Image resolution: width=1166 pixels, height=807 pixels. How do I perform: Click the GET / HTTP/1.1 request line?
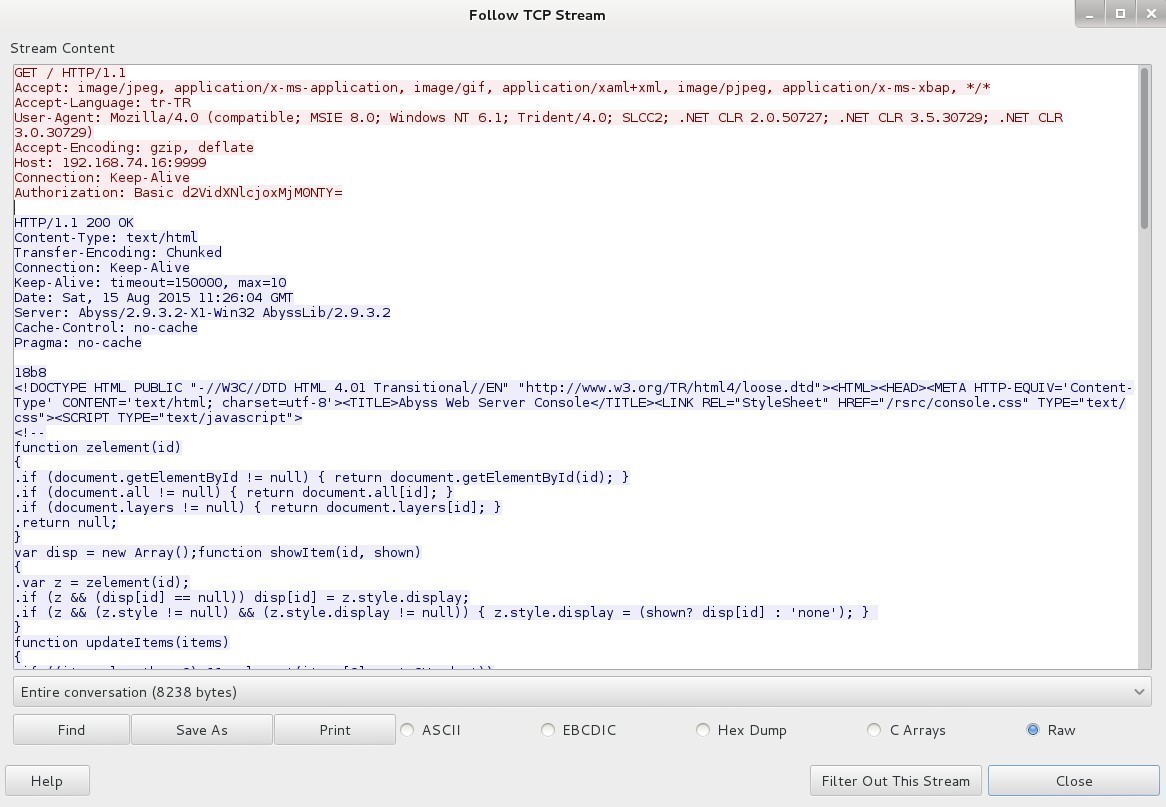click(x=70, y=72)
